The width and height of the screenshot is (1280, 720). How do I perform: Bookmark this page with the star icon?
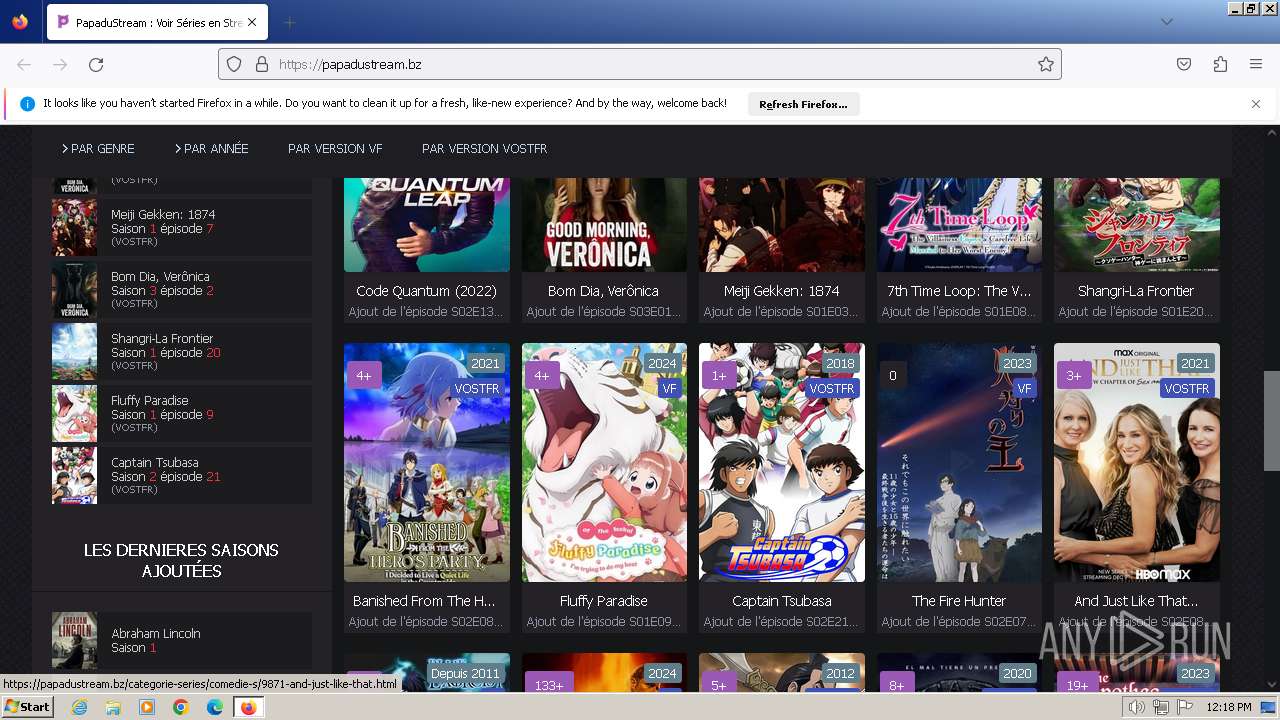(1046, 64)
